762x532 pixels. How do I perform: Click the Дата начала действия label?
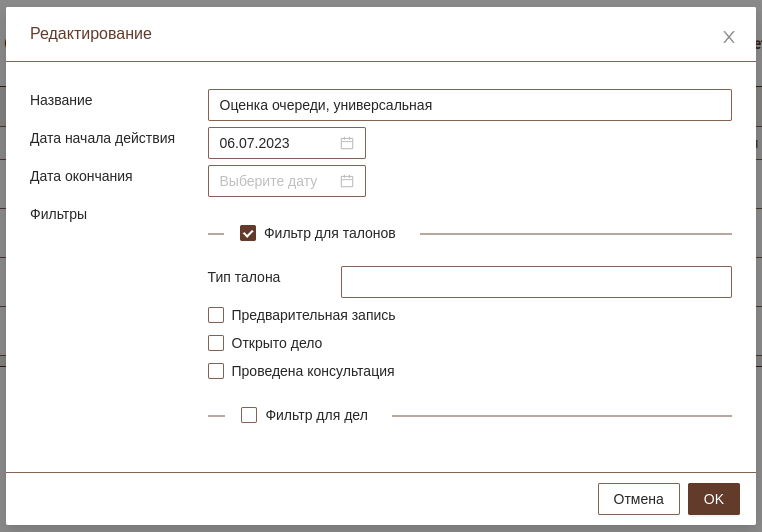coord(102,138)
